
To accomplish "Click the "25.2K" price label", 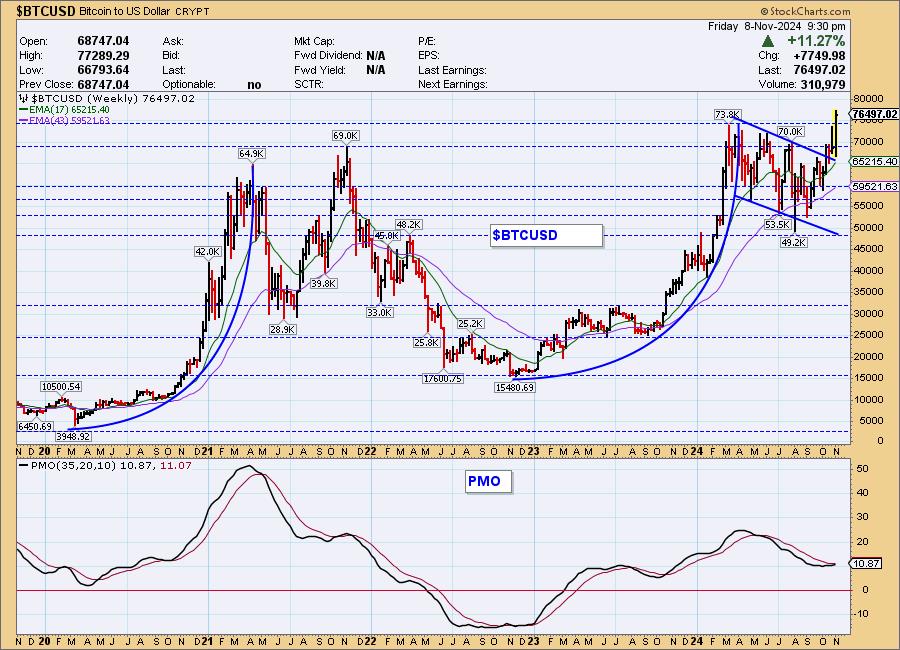I will tap(471, 324).
